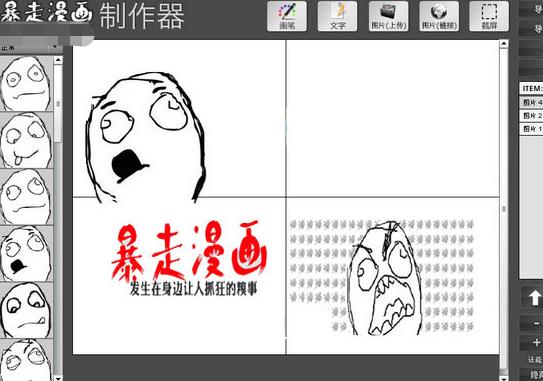The image size is (543, 381).
Task: Select the 图片 2 layer item
Action: tap(531, 116)
